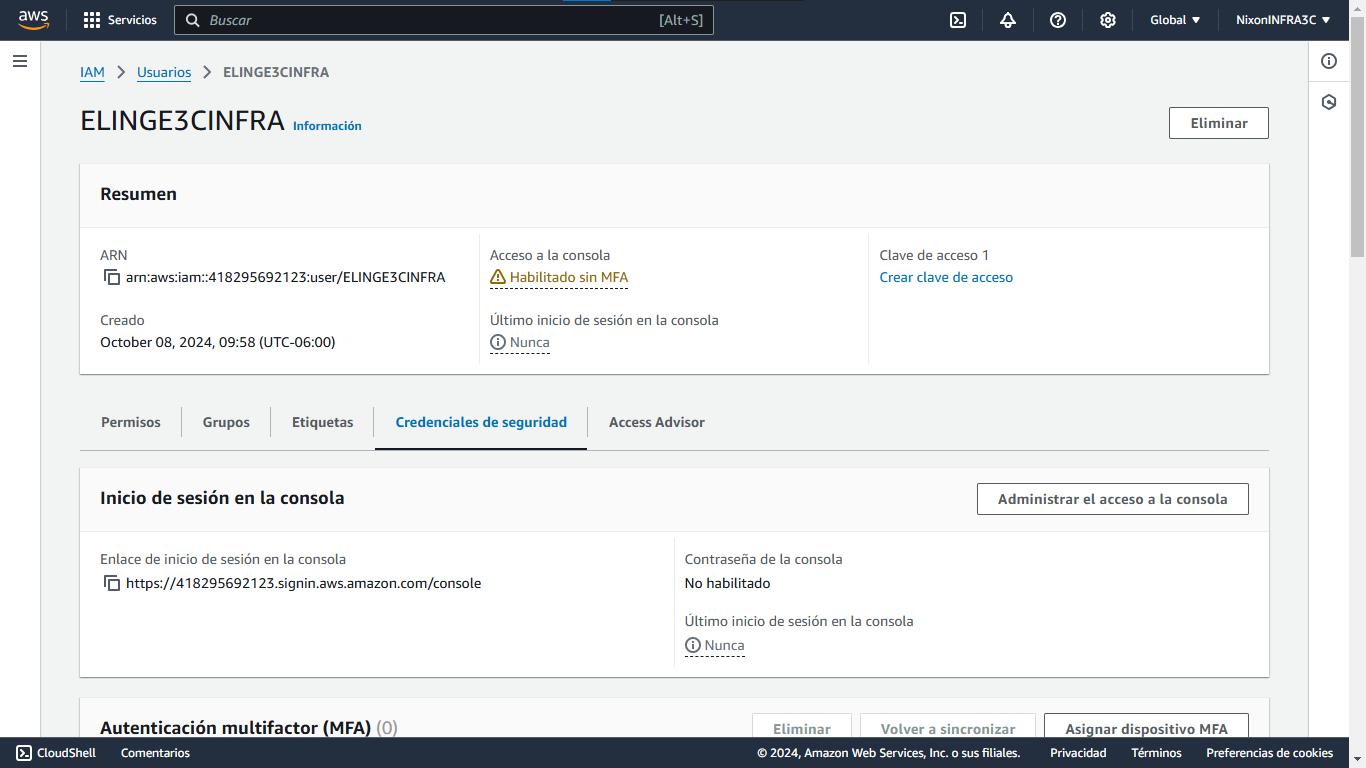1366x768 pixels.
Task: Open CloudShell in the footer bar
Action: (x=56, y=753)
